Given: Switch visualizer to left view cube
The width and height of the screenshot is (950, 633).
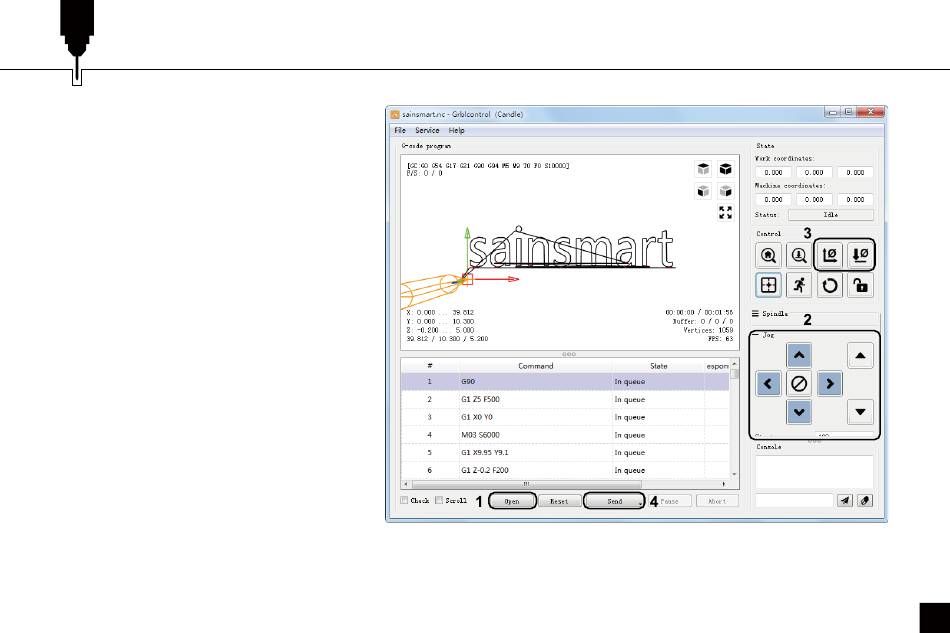Looking at the screenshot, I should tap(726, 191).
